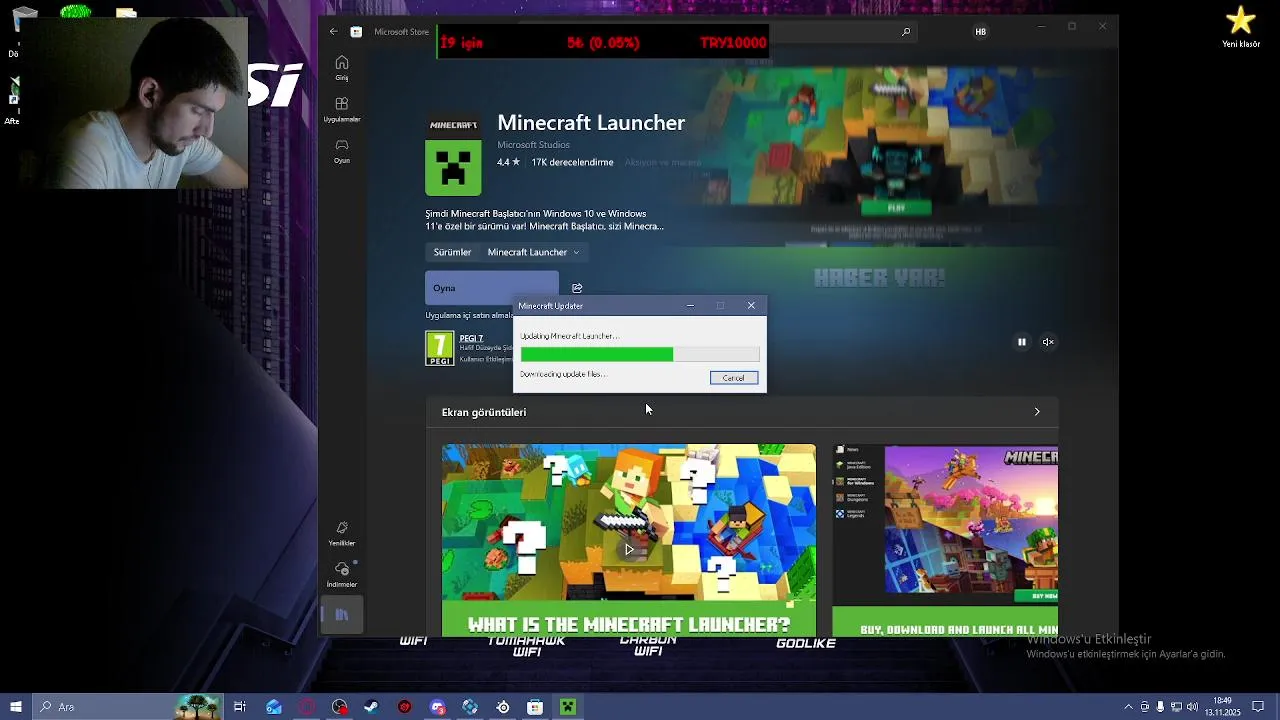Minimize the Minecraft Updater dialog

[690, 306]
